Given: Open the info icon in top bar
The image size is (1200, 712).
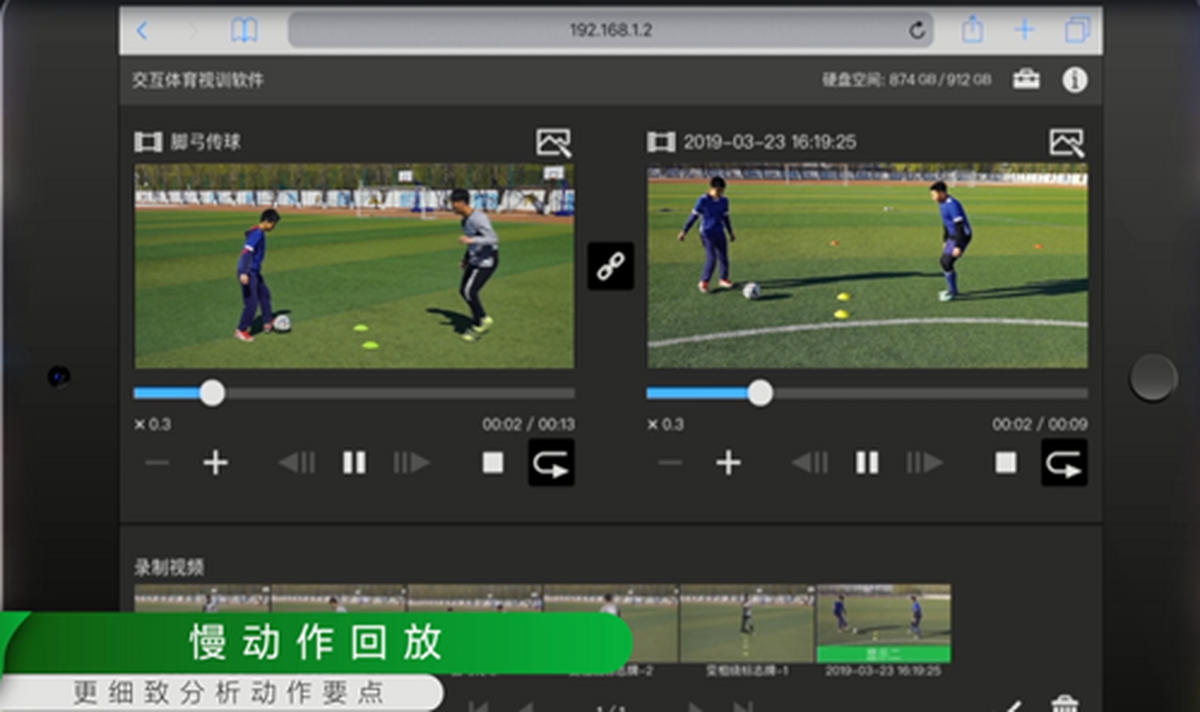Looking at the screenshot, I should (x=1075, y=80).
